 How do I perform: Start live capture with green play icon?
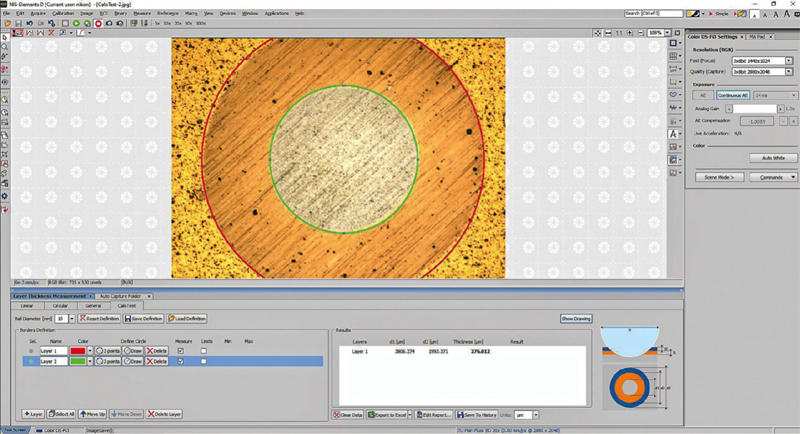coord(76,23)
